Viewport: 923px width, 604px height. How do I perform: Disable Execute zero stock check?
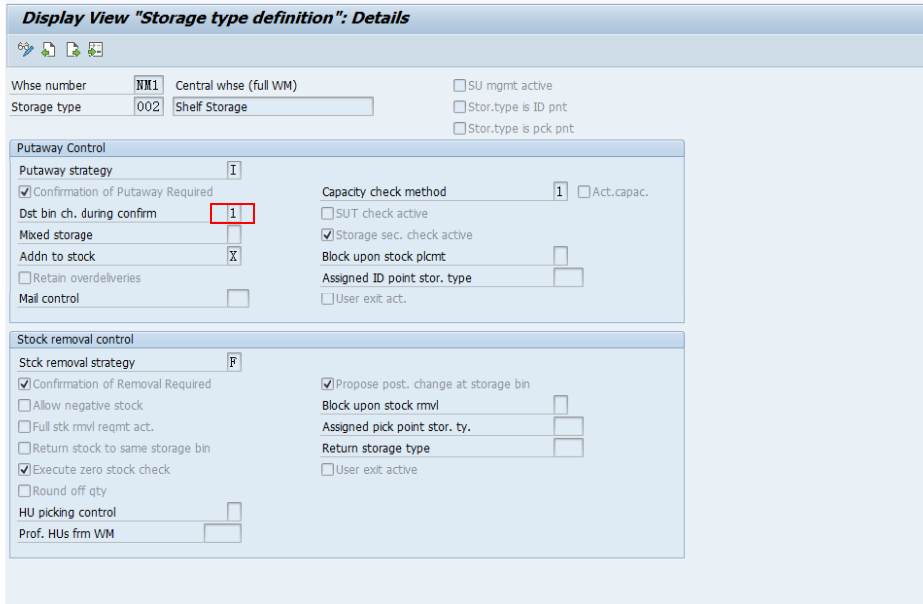(x=22, y=469)
